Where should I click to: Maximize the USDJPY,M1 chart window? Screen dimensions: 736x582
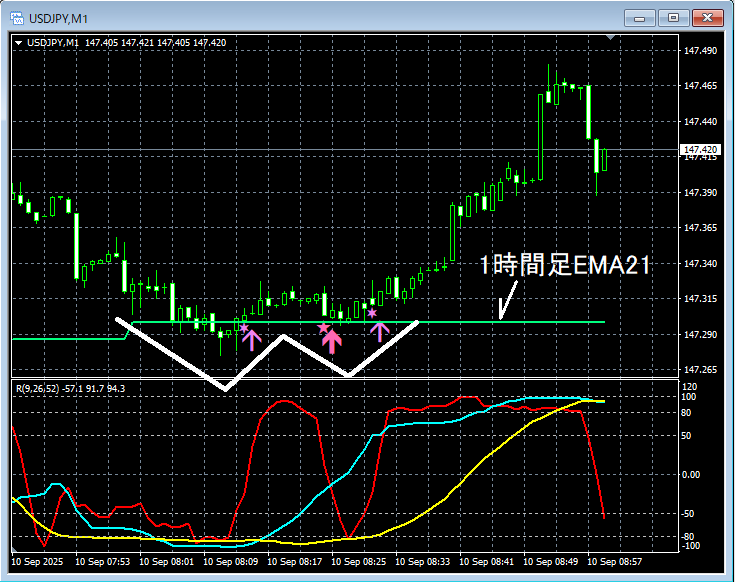tap(674, 18)
